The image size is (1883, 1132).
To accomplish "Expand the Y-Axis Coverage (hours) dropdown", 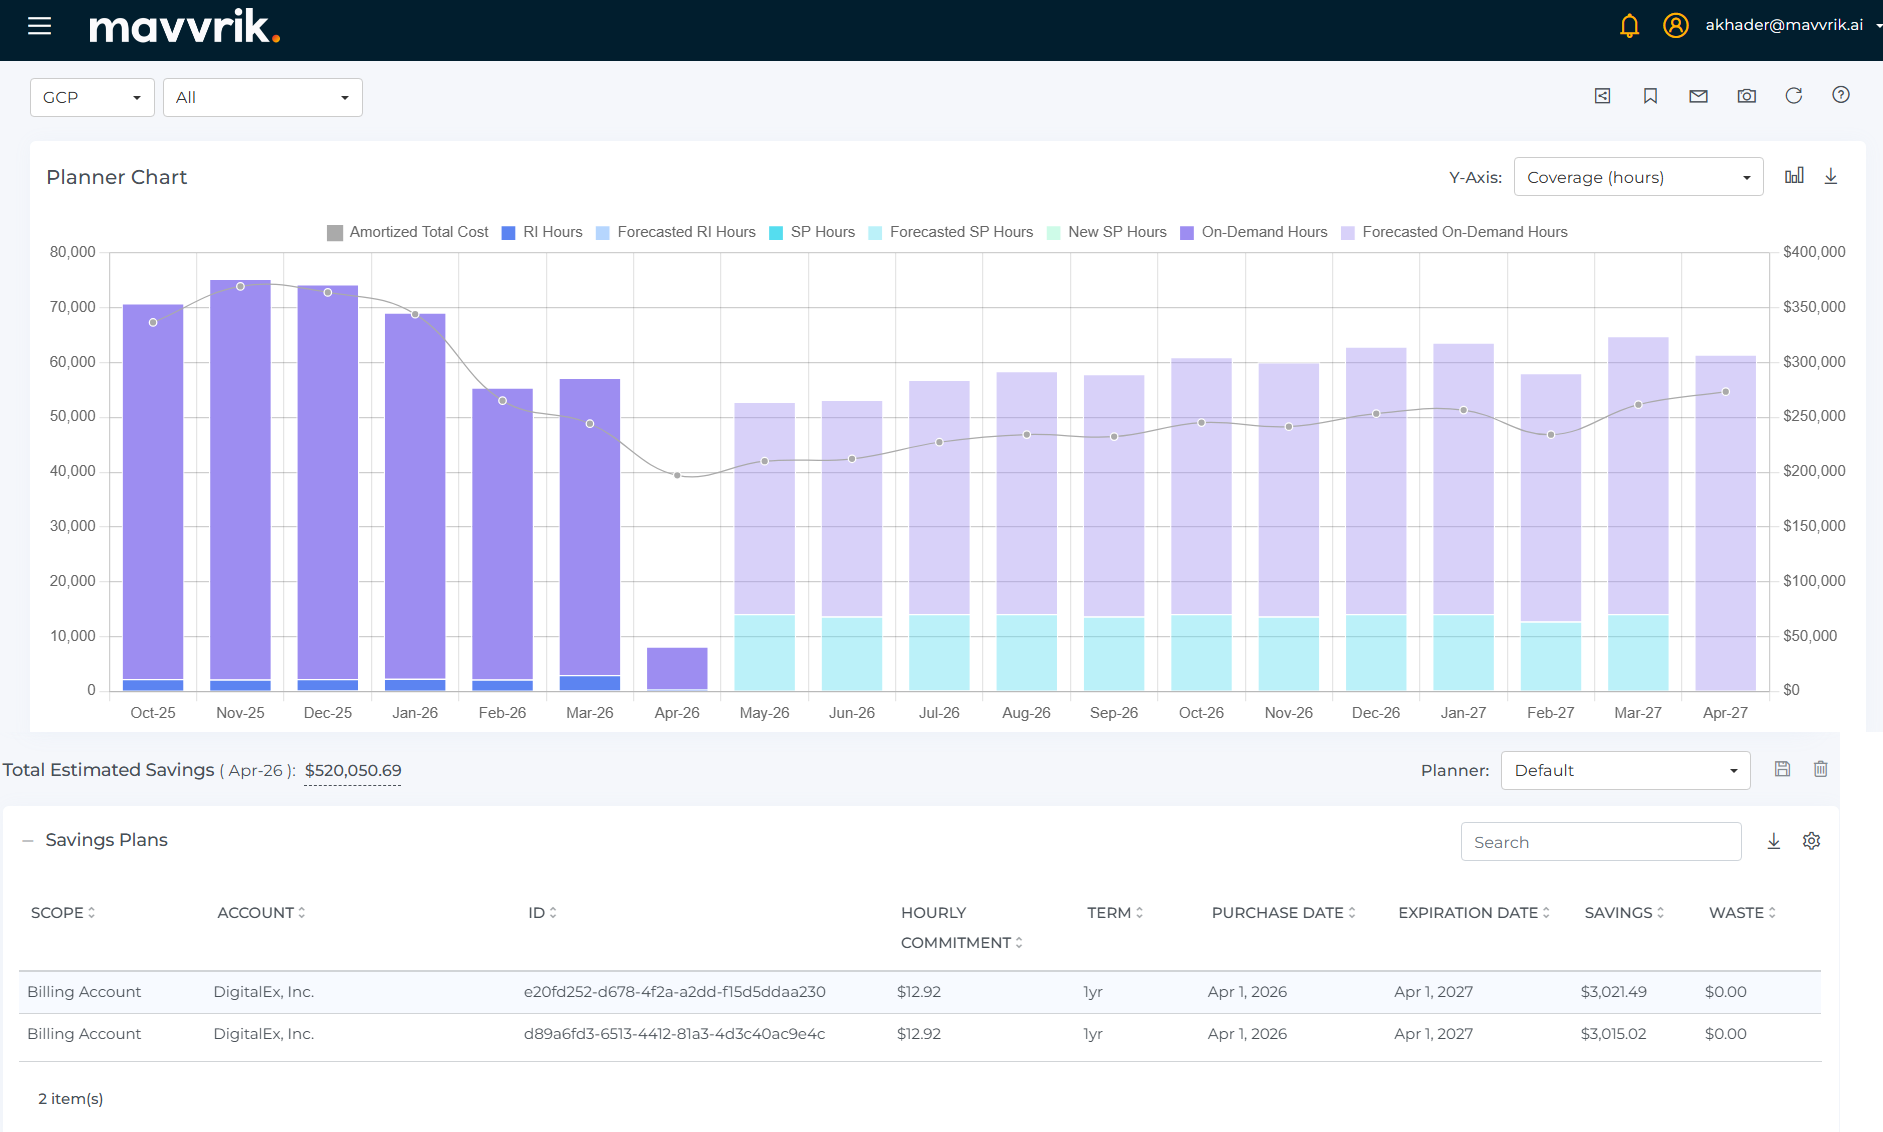I will 1638,177.
